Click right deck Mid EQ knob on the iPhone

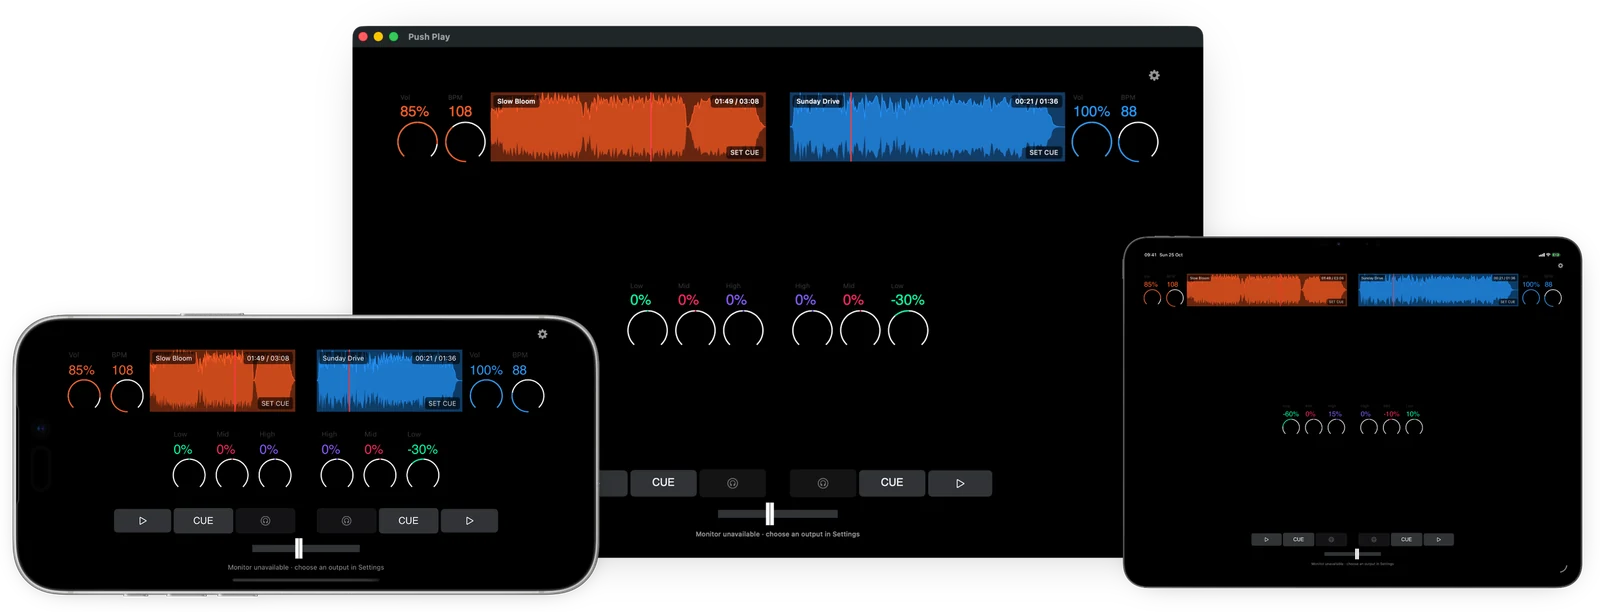380,475
